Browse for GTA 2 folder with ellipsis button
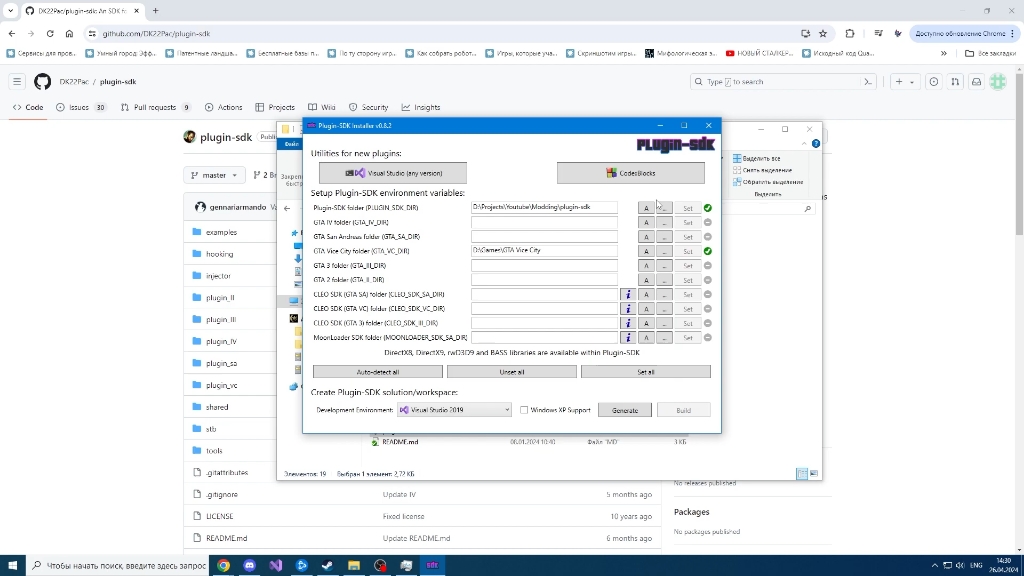The image size is (1024, 576). click(664, 280)
